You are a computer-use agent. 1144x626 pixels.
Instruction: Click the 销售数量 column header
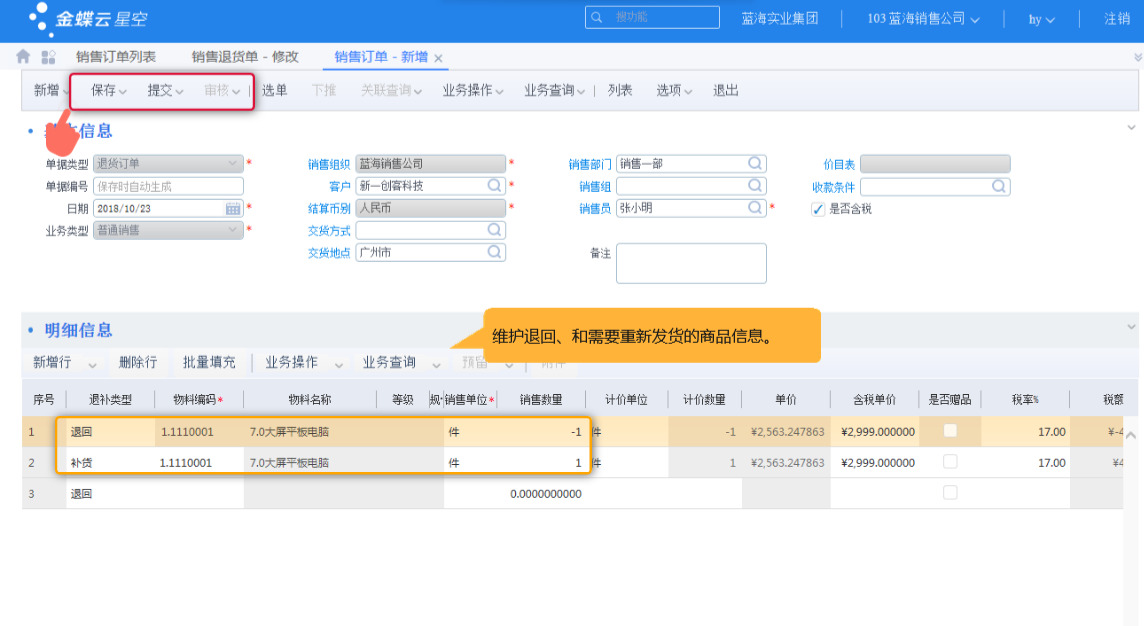(541, 400)
